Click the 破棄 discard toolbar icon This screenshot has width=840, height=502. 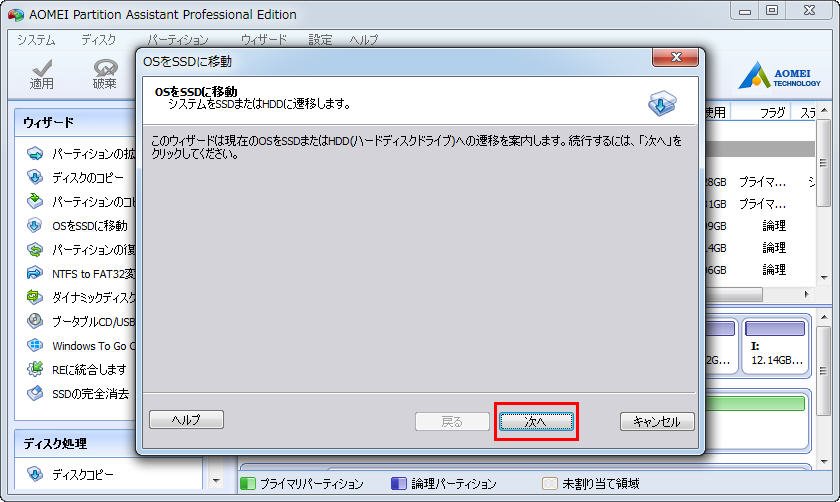point(105,68)
